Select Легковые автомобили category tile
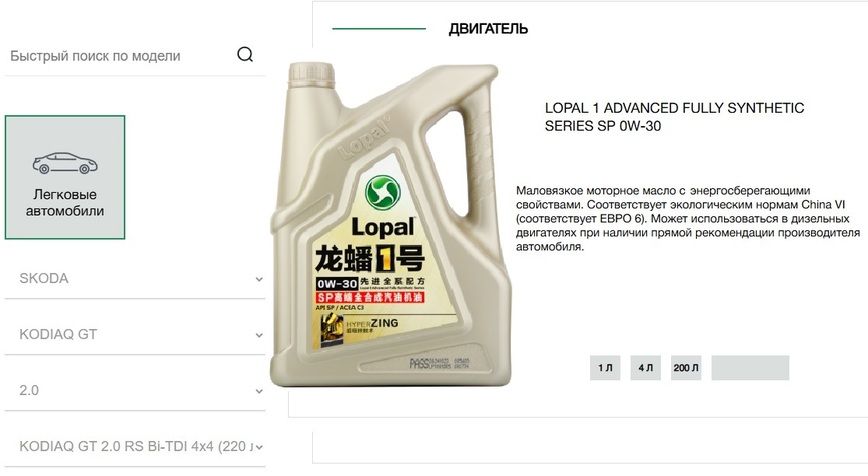Viewport: 868px width, 476px height. pos(65,177)
